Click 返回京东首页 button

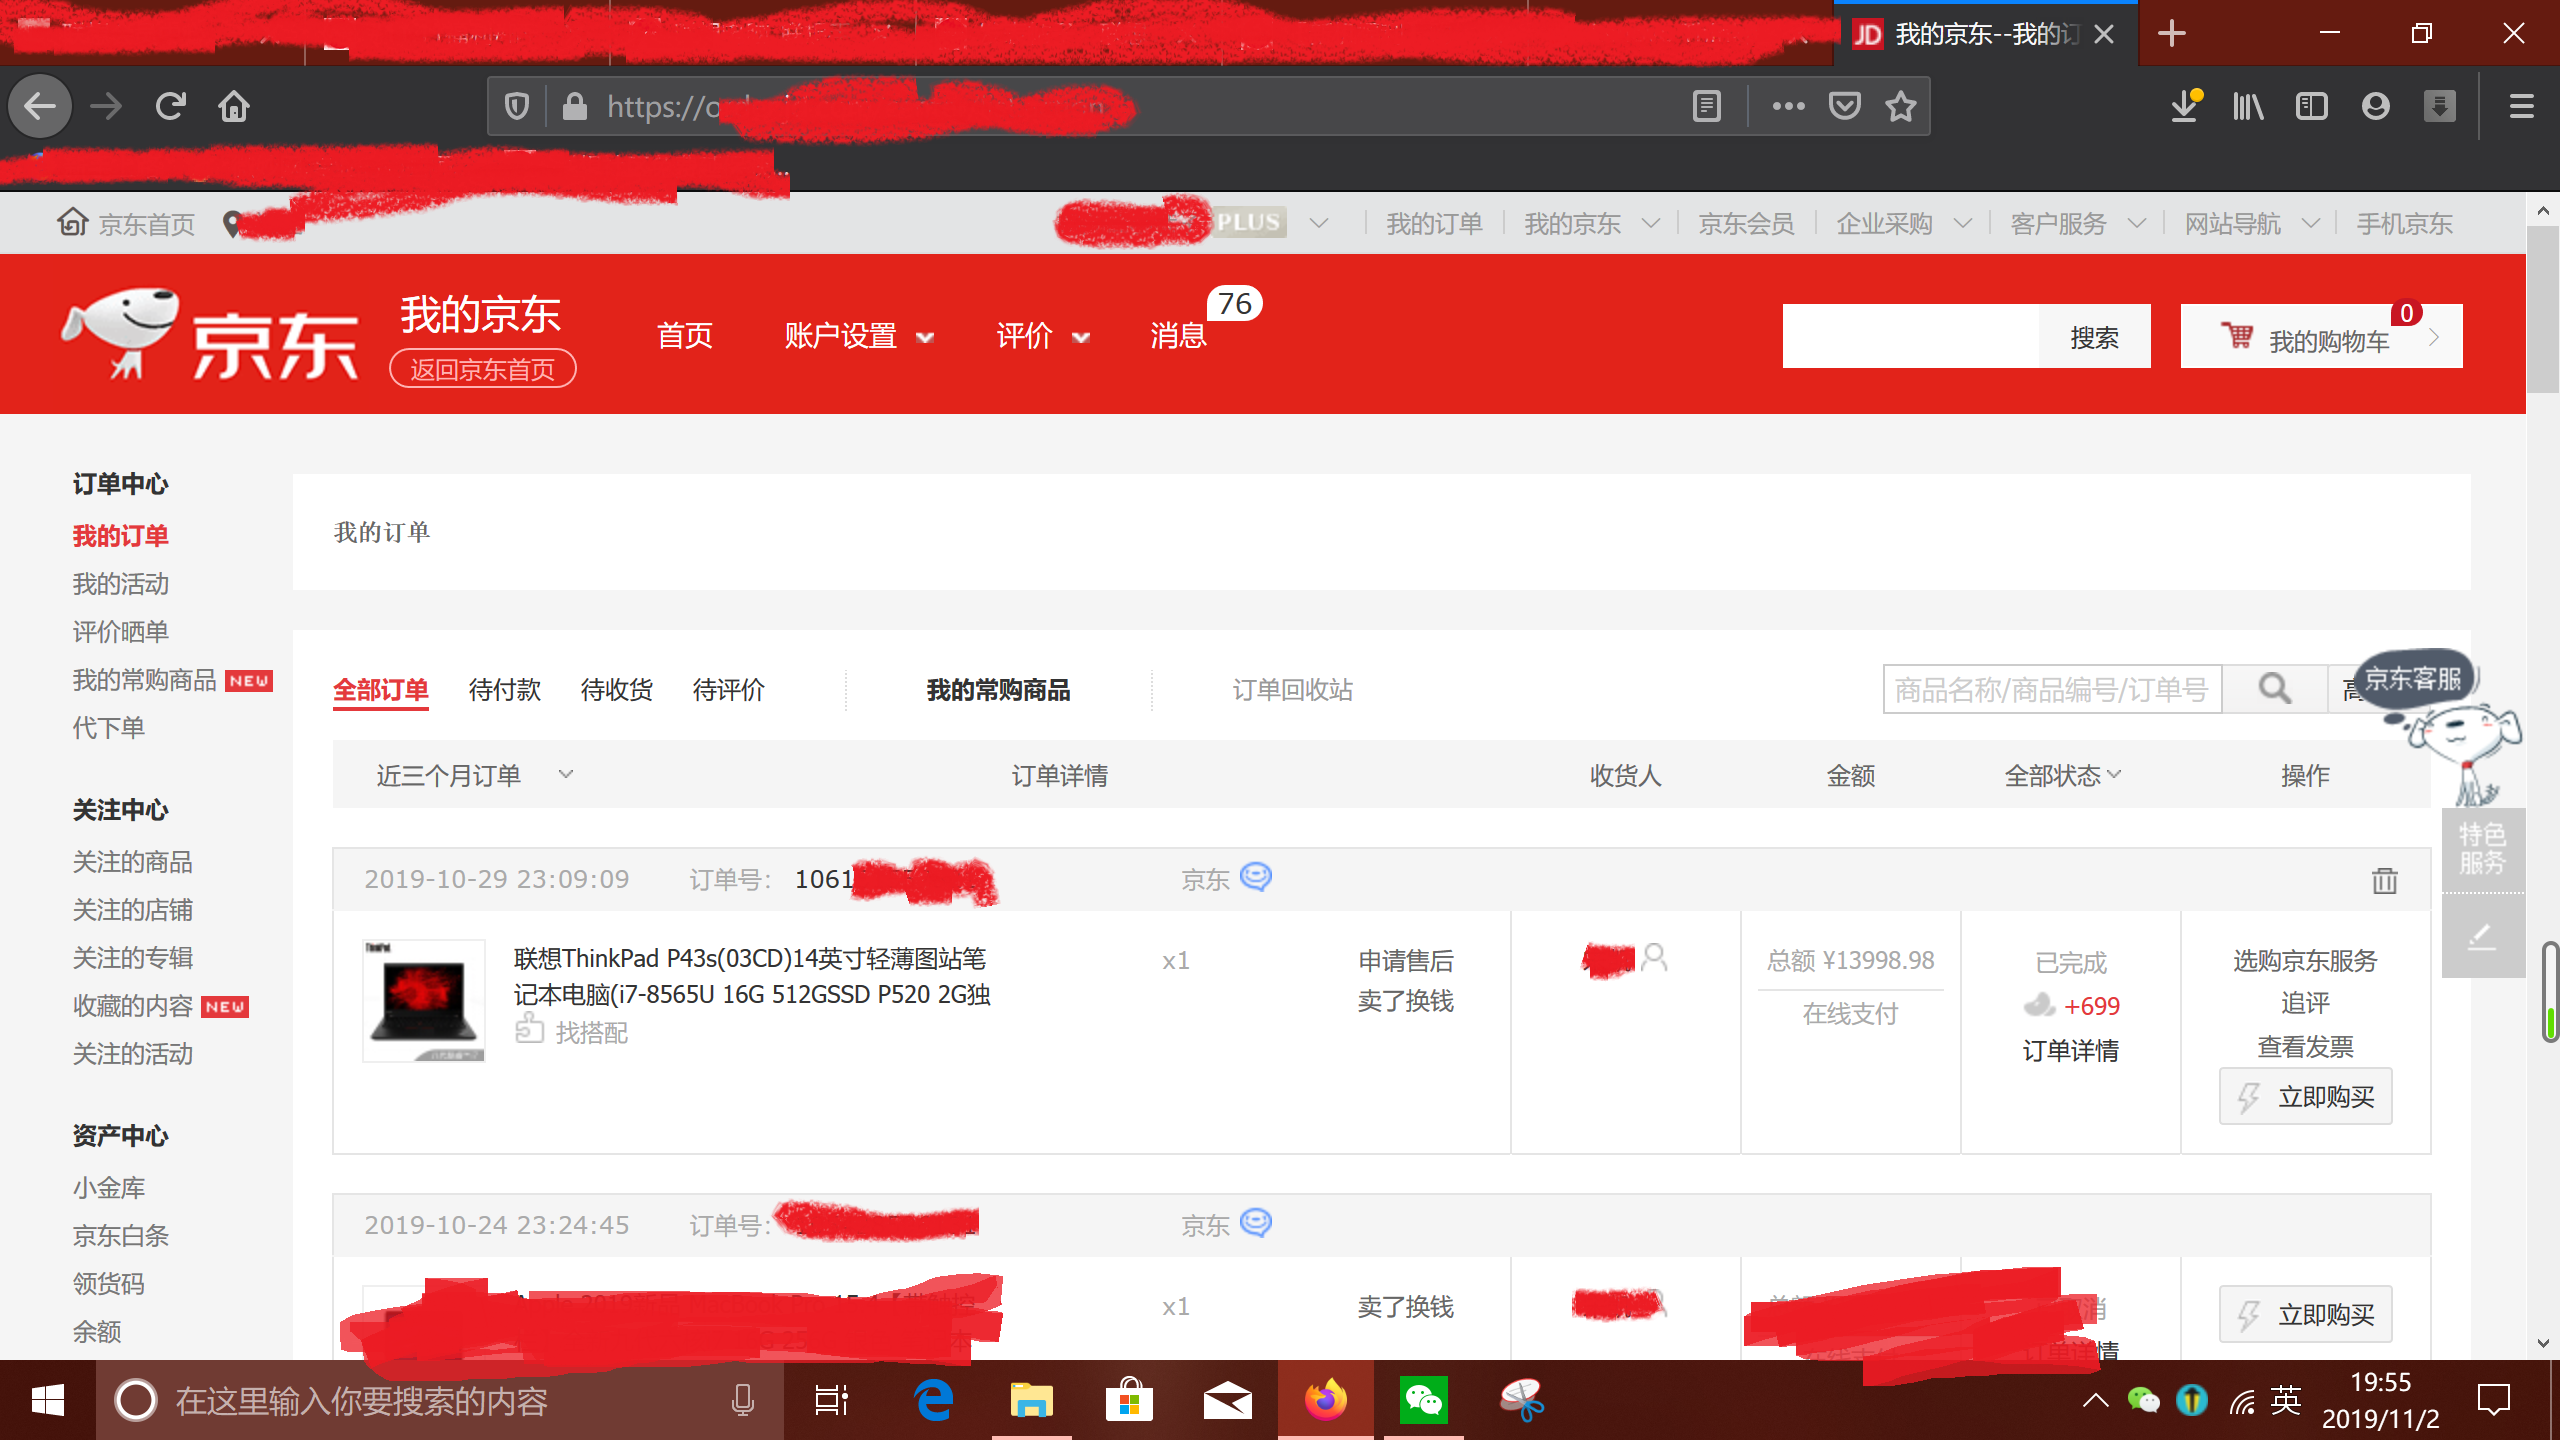click(483, 369)
